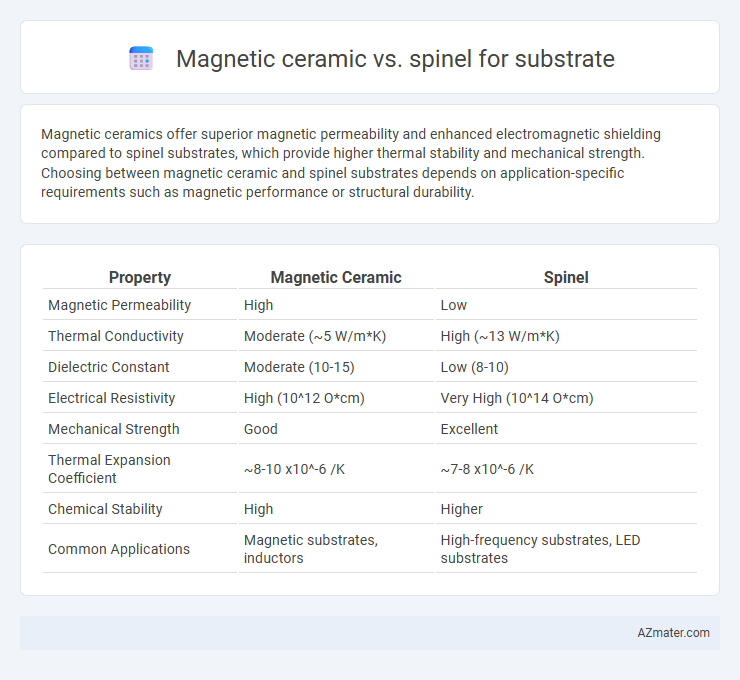The image size is (740, 680).
Task: Click 'High-frequency substrates, LED substrates' cell
Action: coord(540,549)
